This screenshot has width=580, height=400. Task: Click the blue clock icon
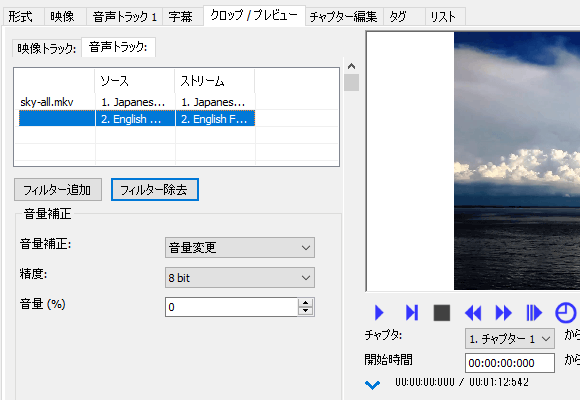coord(565,313)
